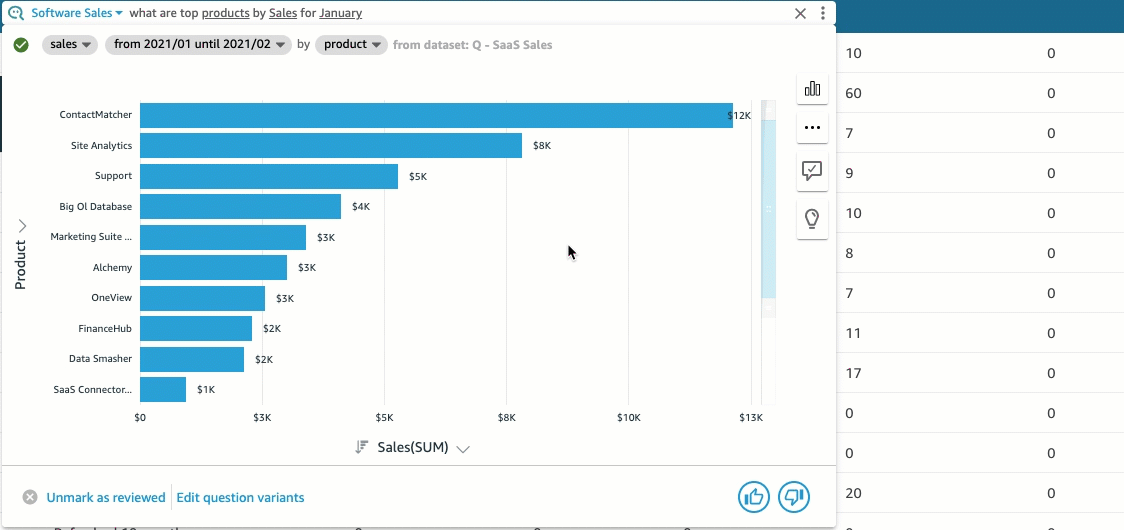Open the Sales(SUM) axis dropdown

click(463, 448)
